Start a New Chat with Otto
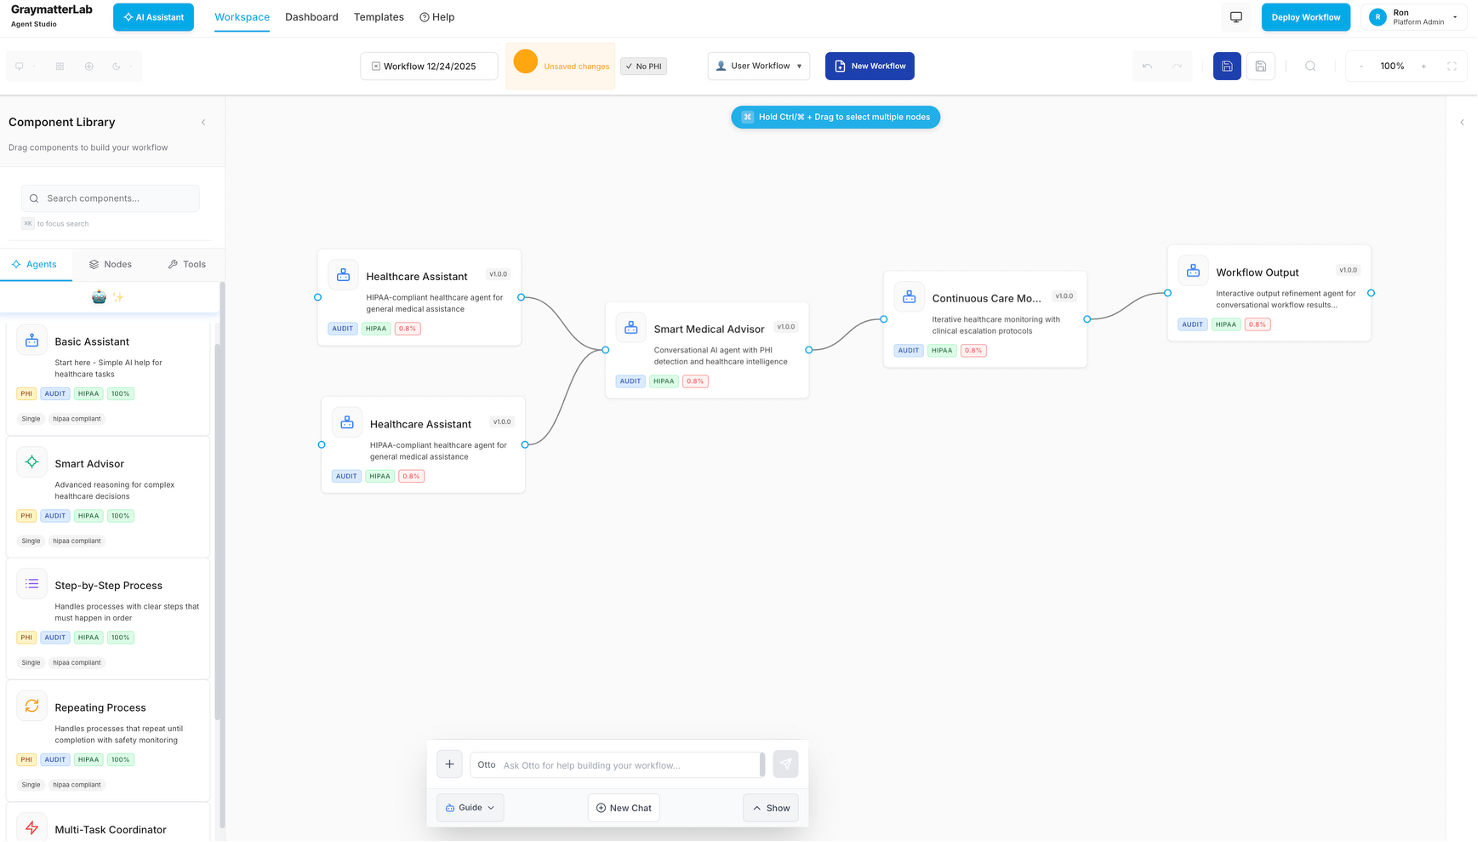 point(623,807)
